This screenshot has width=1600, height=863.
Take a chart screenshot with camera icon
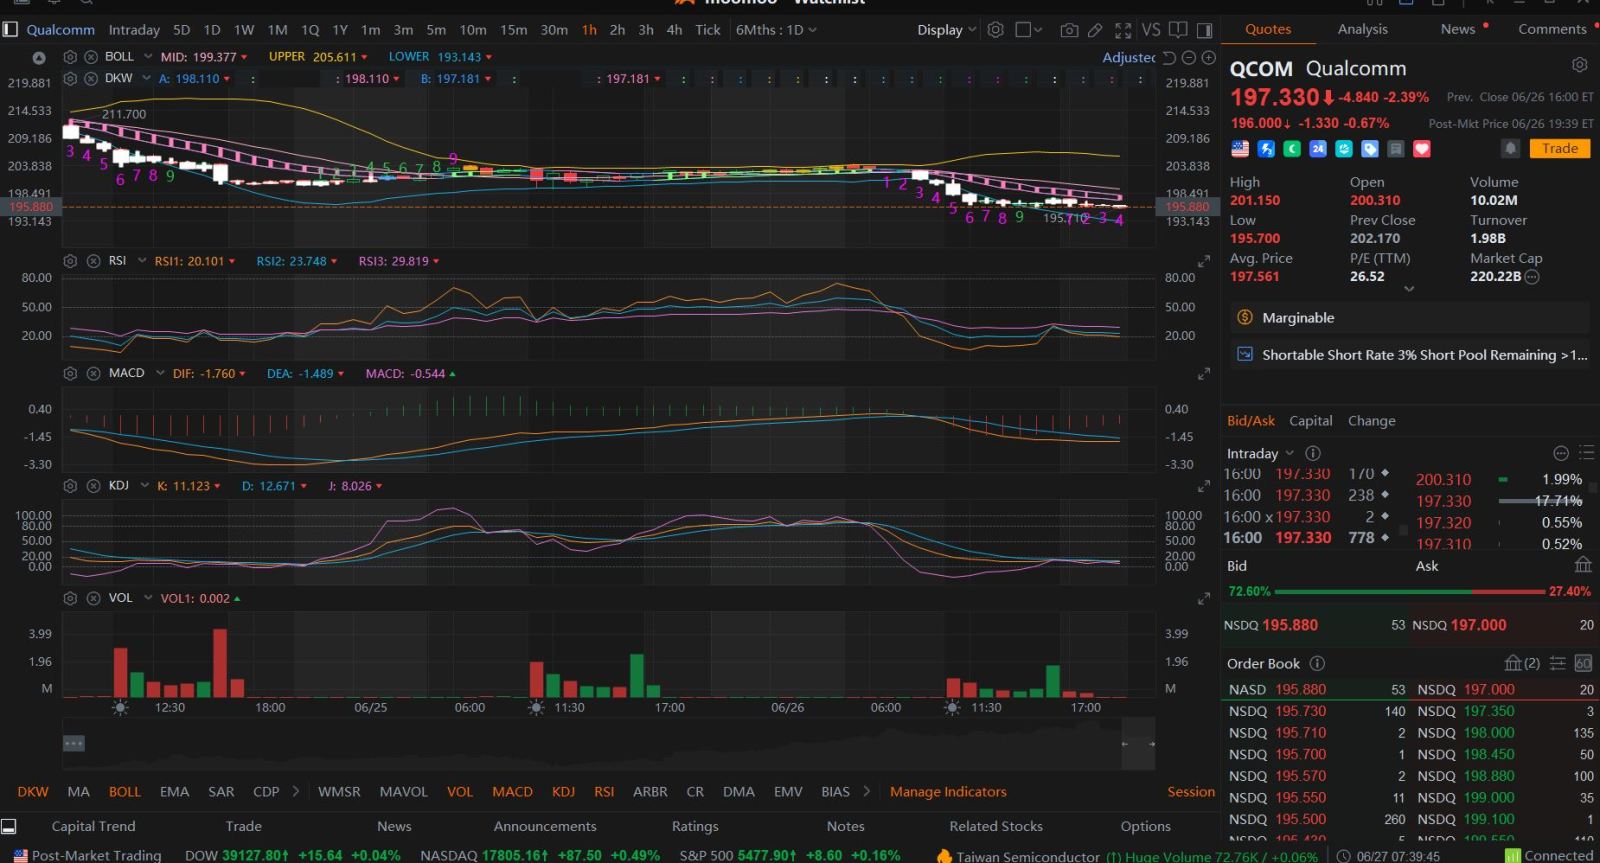tap(1069, 30)
